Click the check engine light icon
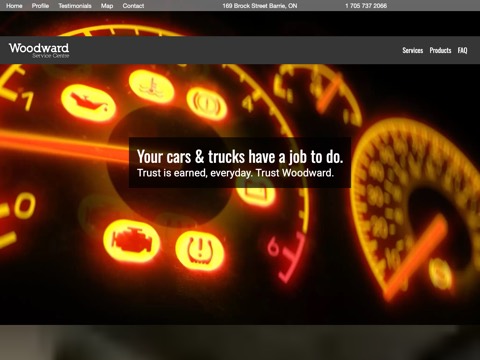 click(x=131, y=241)
